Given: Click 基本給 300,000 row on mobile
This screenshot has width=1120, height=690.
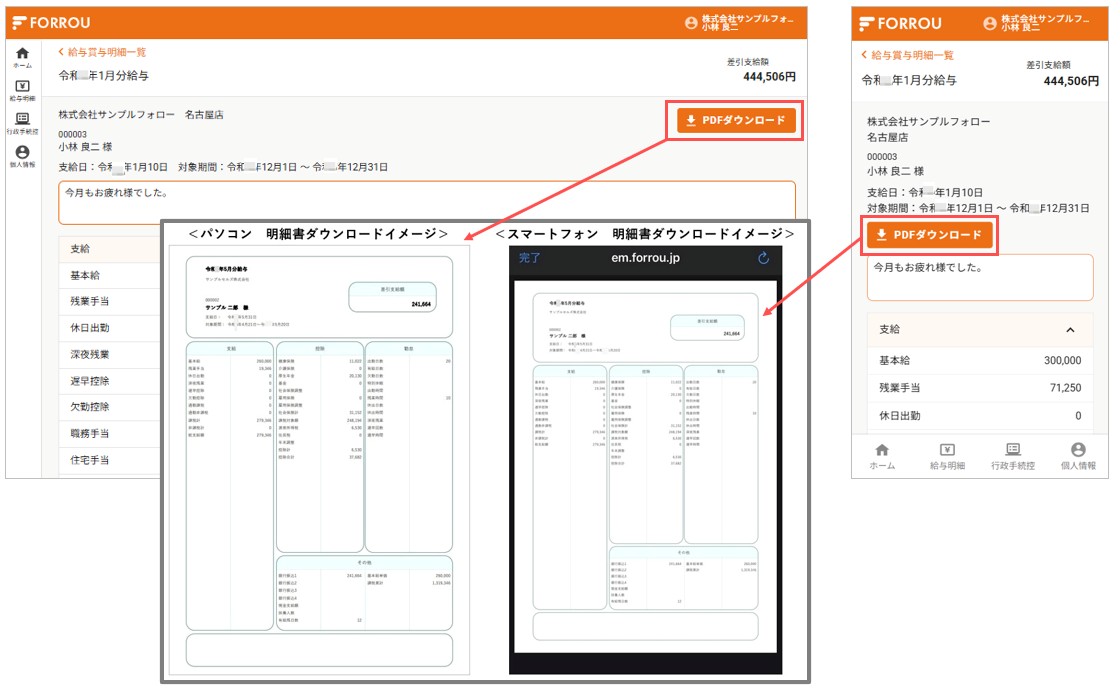Looking at the screenshot, I should click(x=980, y=361).
